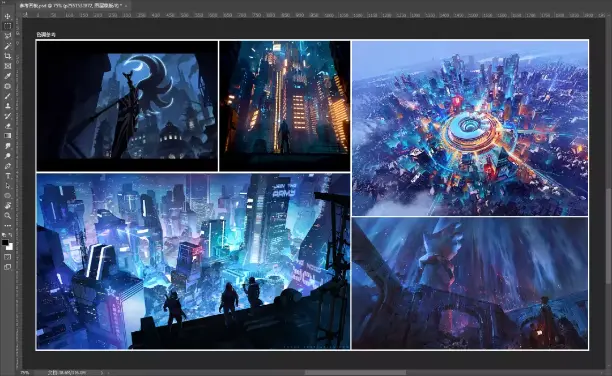
Task: Click the crescent moon silhouette reference image
Action: coord(127,106)
